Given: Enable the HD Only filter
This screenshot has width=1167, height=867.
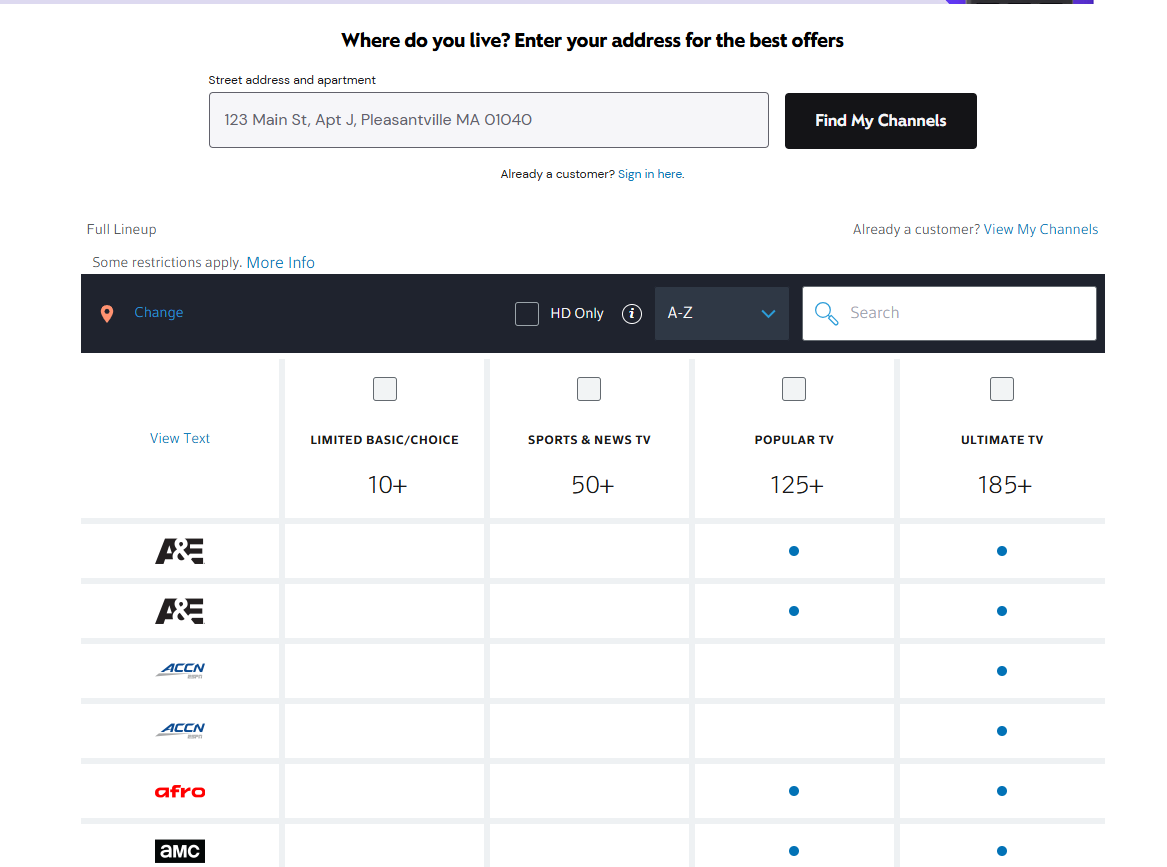Looking at the screenshot, I should pos(527,313).
